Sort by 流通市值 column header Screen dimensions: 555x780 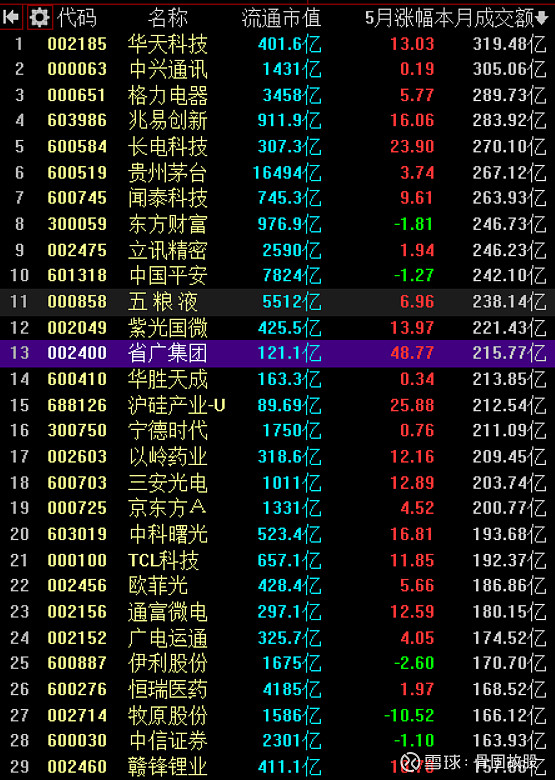281,18
